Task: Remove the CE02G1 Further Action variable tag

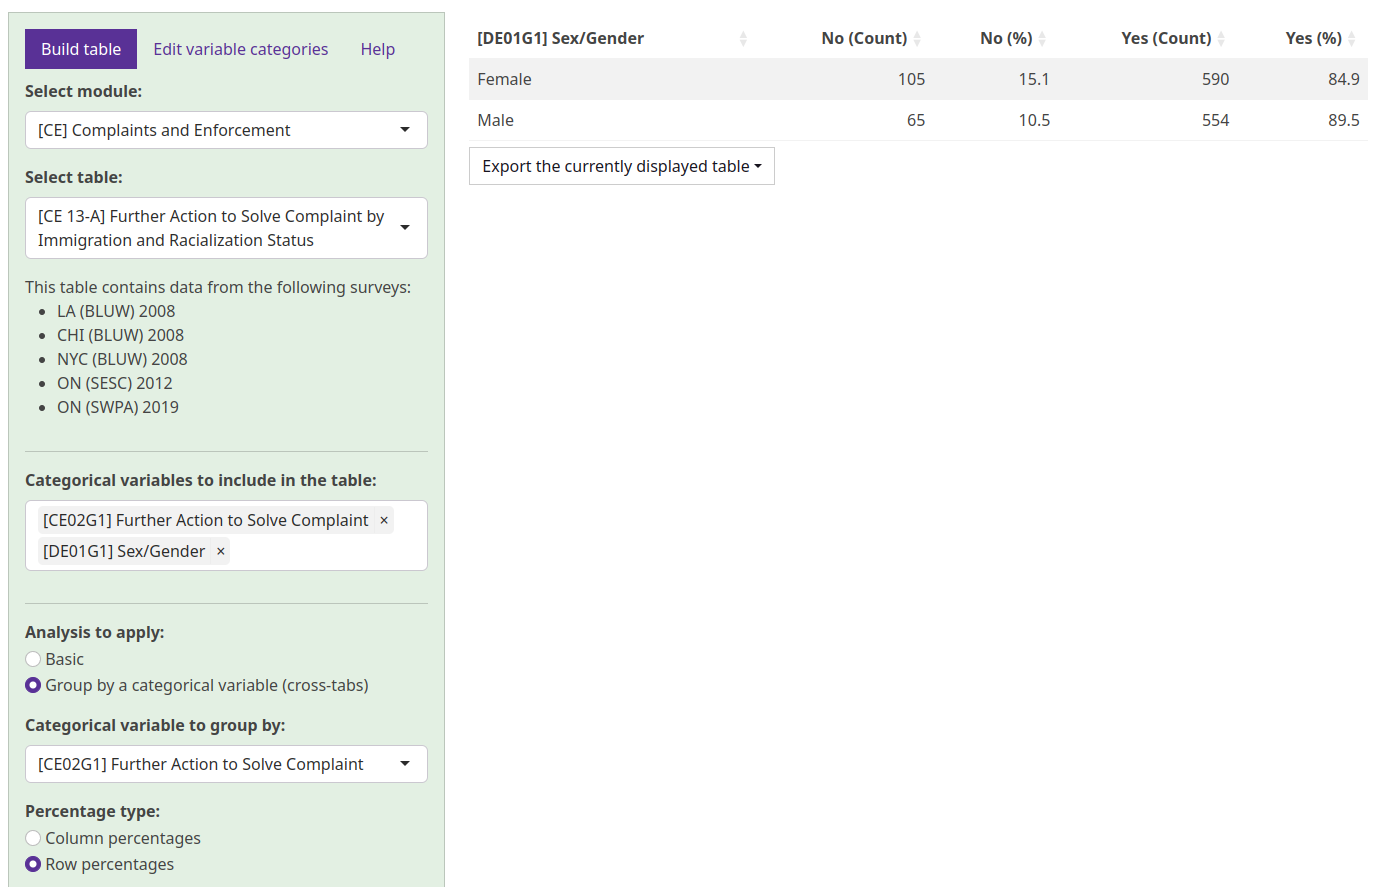Action: point(384,520)
